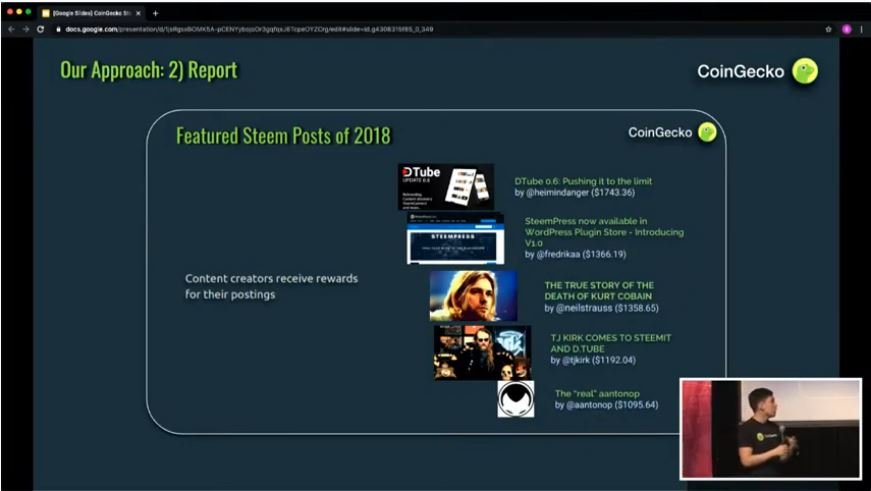Reload the page with refresh icon
This screenshot has height=491, width=871.
click(x=41, y=29)
